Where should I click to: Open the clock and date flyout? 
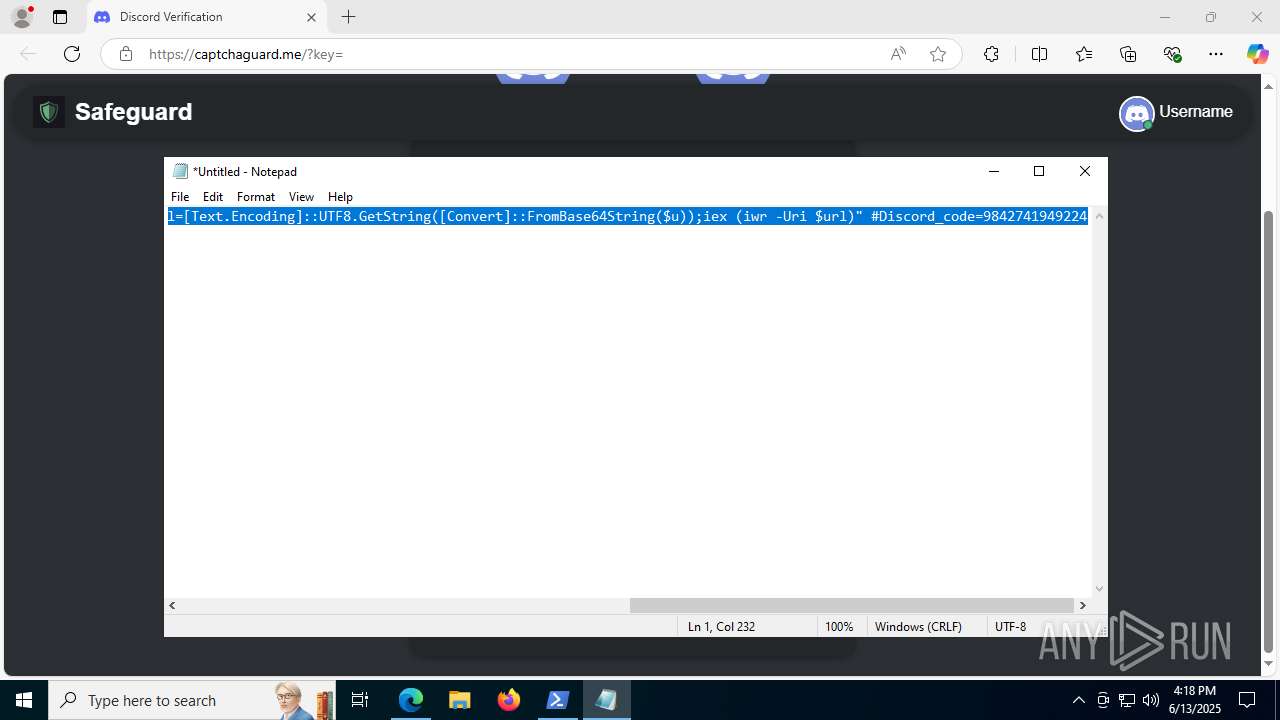[x=1195, y=700]
